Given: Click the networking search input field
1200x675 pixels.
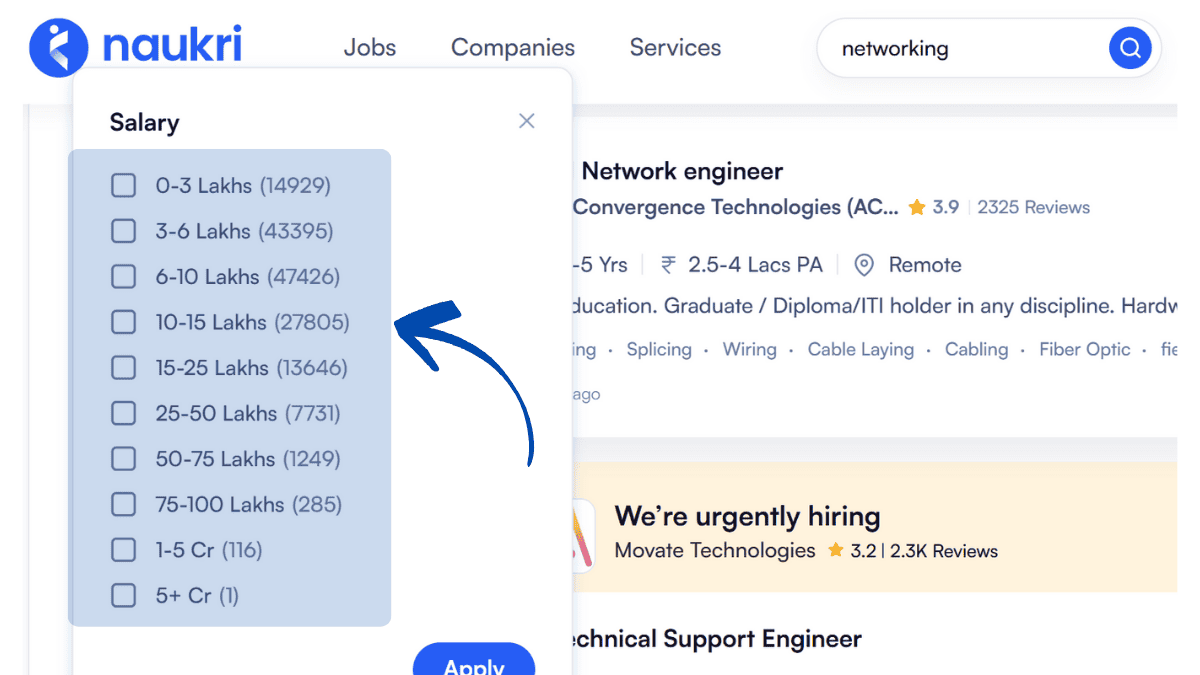Looking at the screenshot, I should pos(960,48).
